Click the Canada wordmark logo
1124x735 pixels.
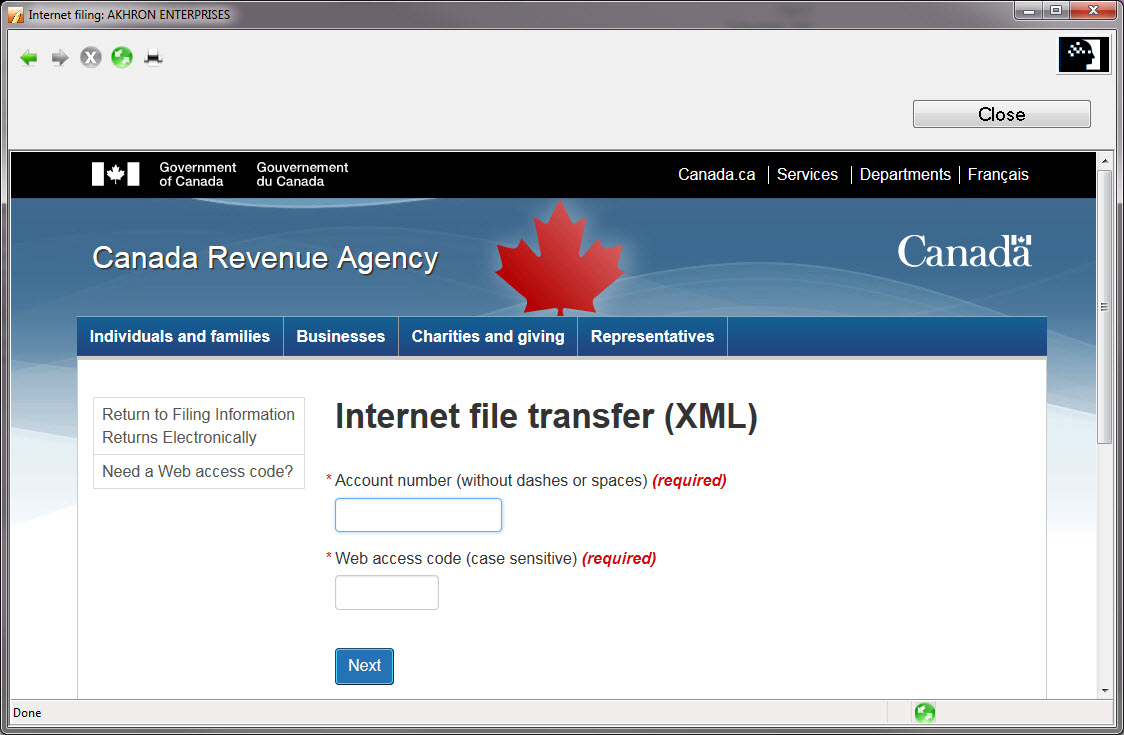click(x=965, y=252)
